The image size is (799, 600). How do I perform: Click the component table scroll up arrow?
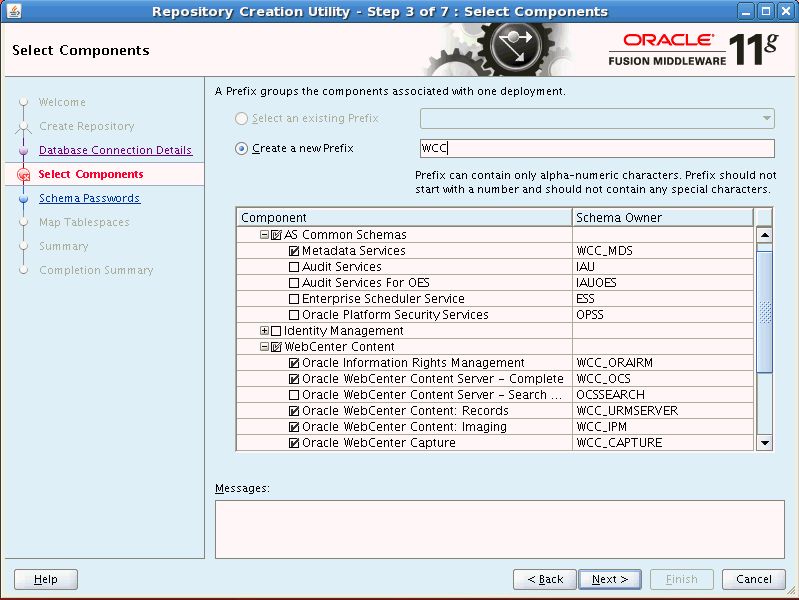coord(764,235)
